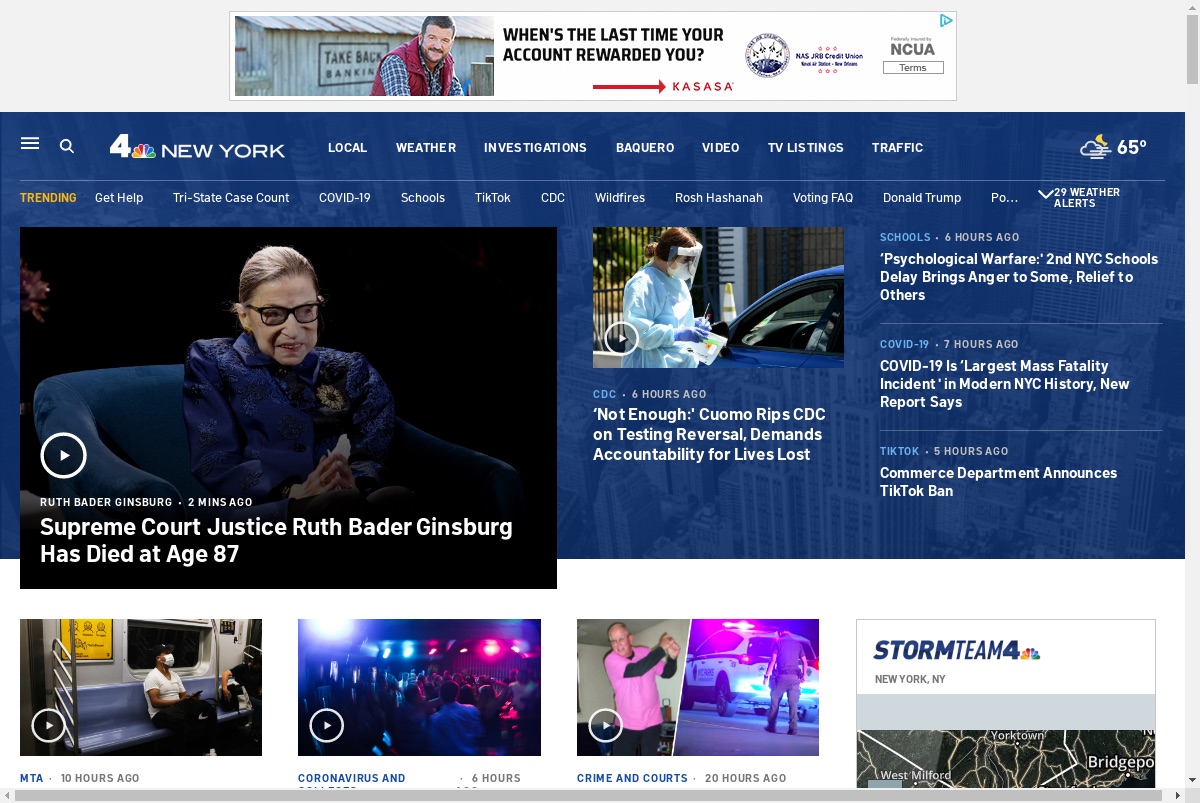Screen dimensions: 1200x803
Task: Open COVID-19 category tag in sidebar stories
Action: [904, 344]
